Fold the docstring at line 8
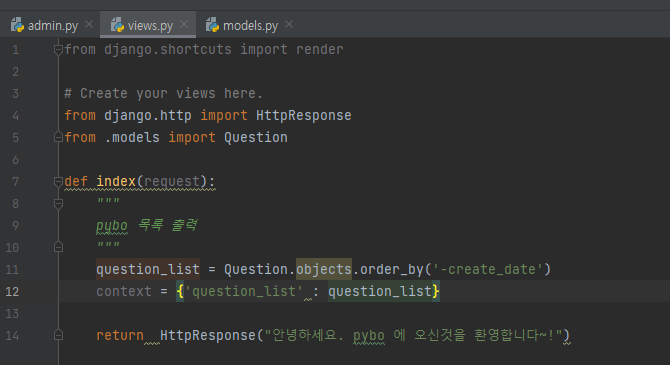 coord(59,204)
